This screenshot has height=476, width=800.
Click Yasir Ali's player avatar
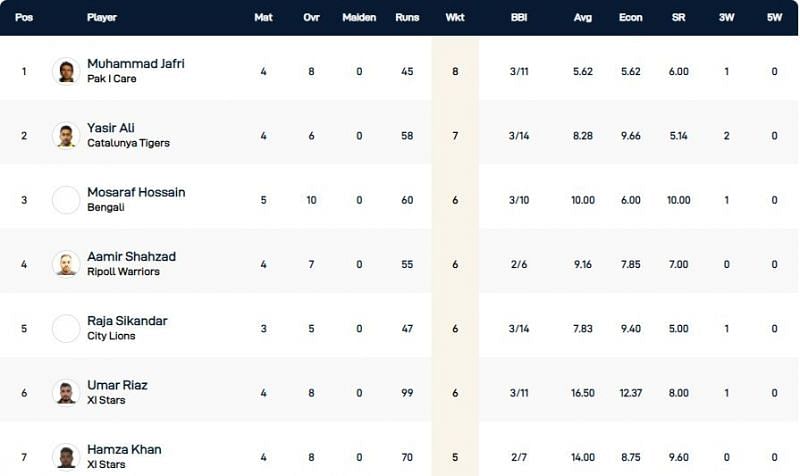click(x=66, y=135)
